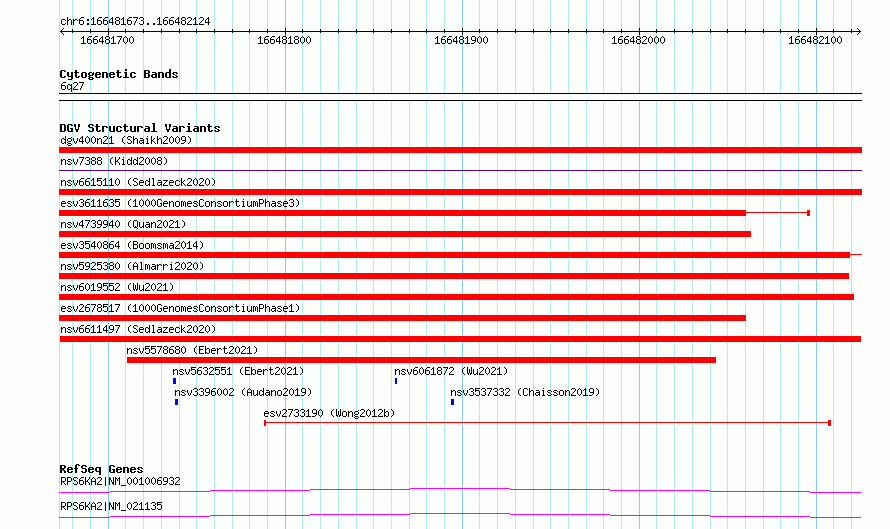Click esv2733190 (Wong2012b) variant label
Viewport: 890px width, 529px height.
point(329,413)
